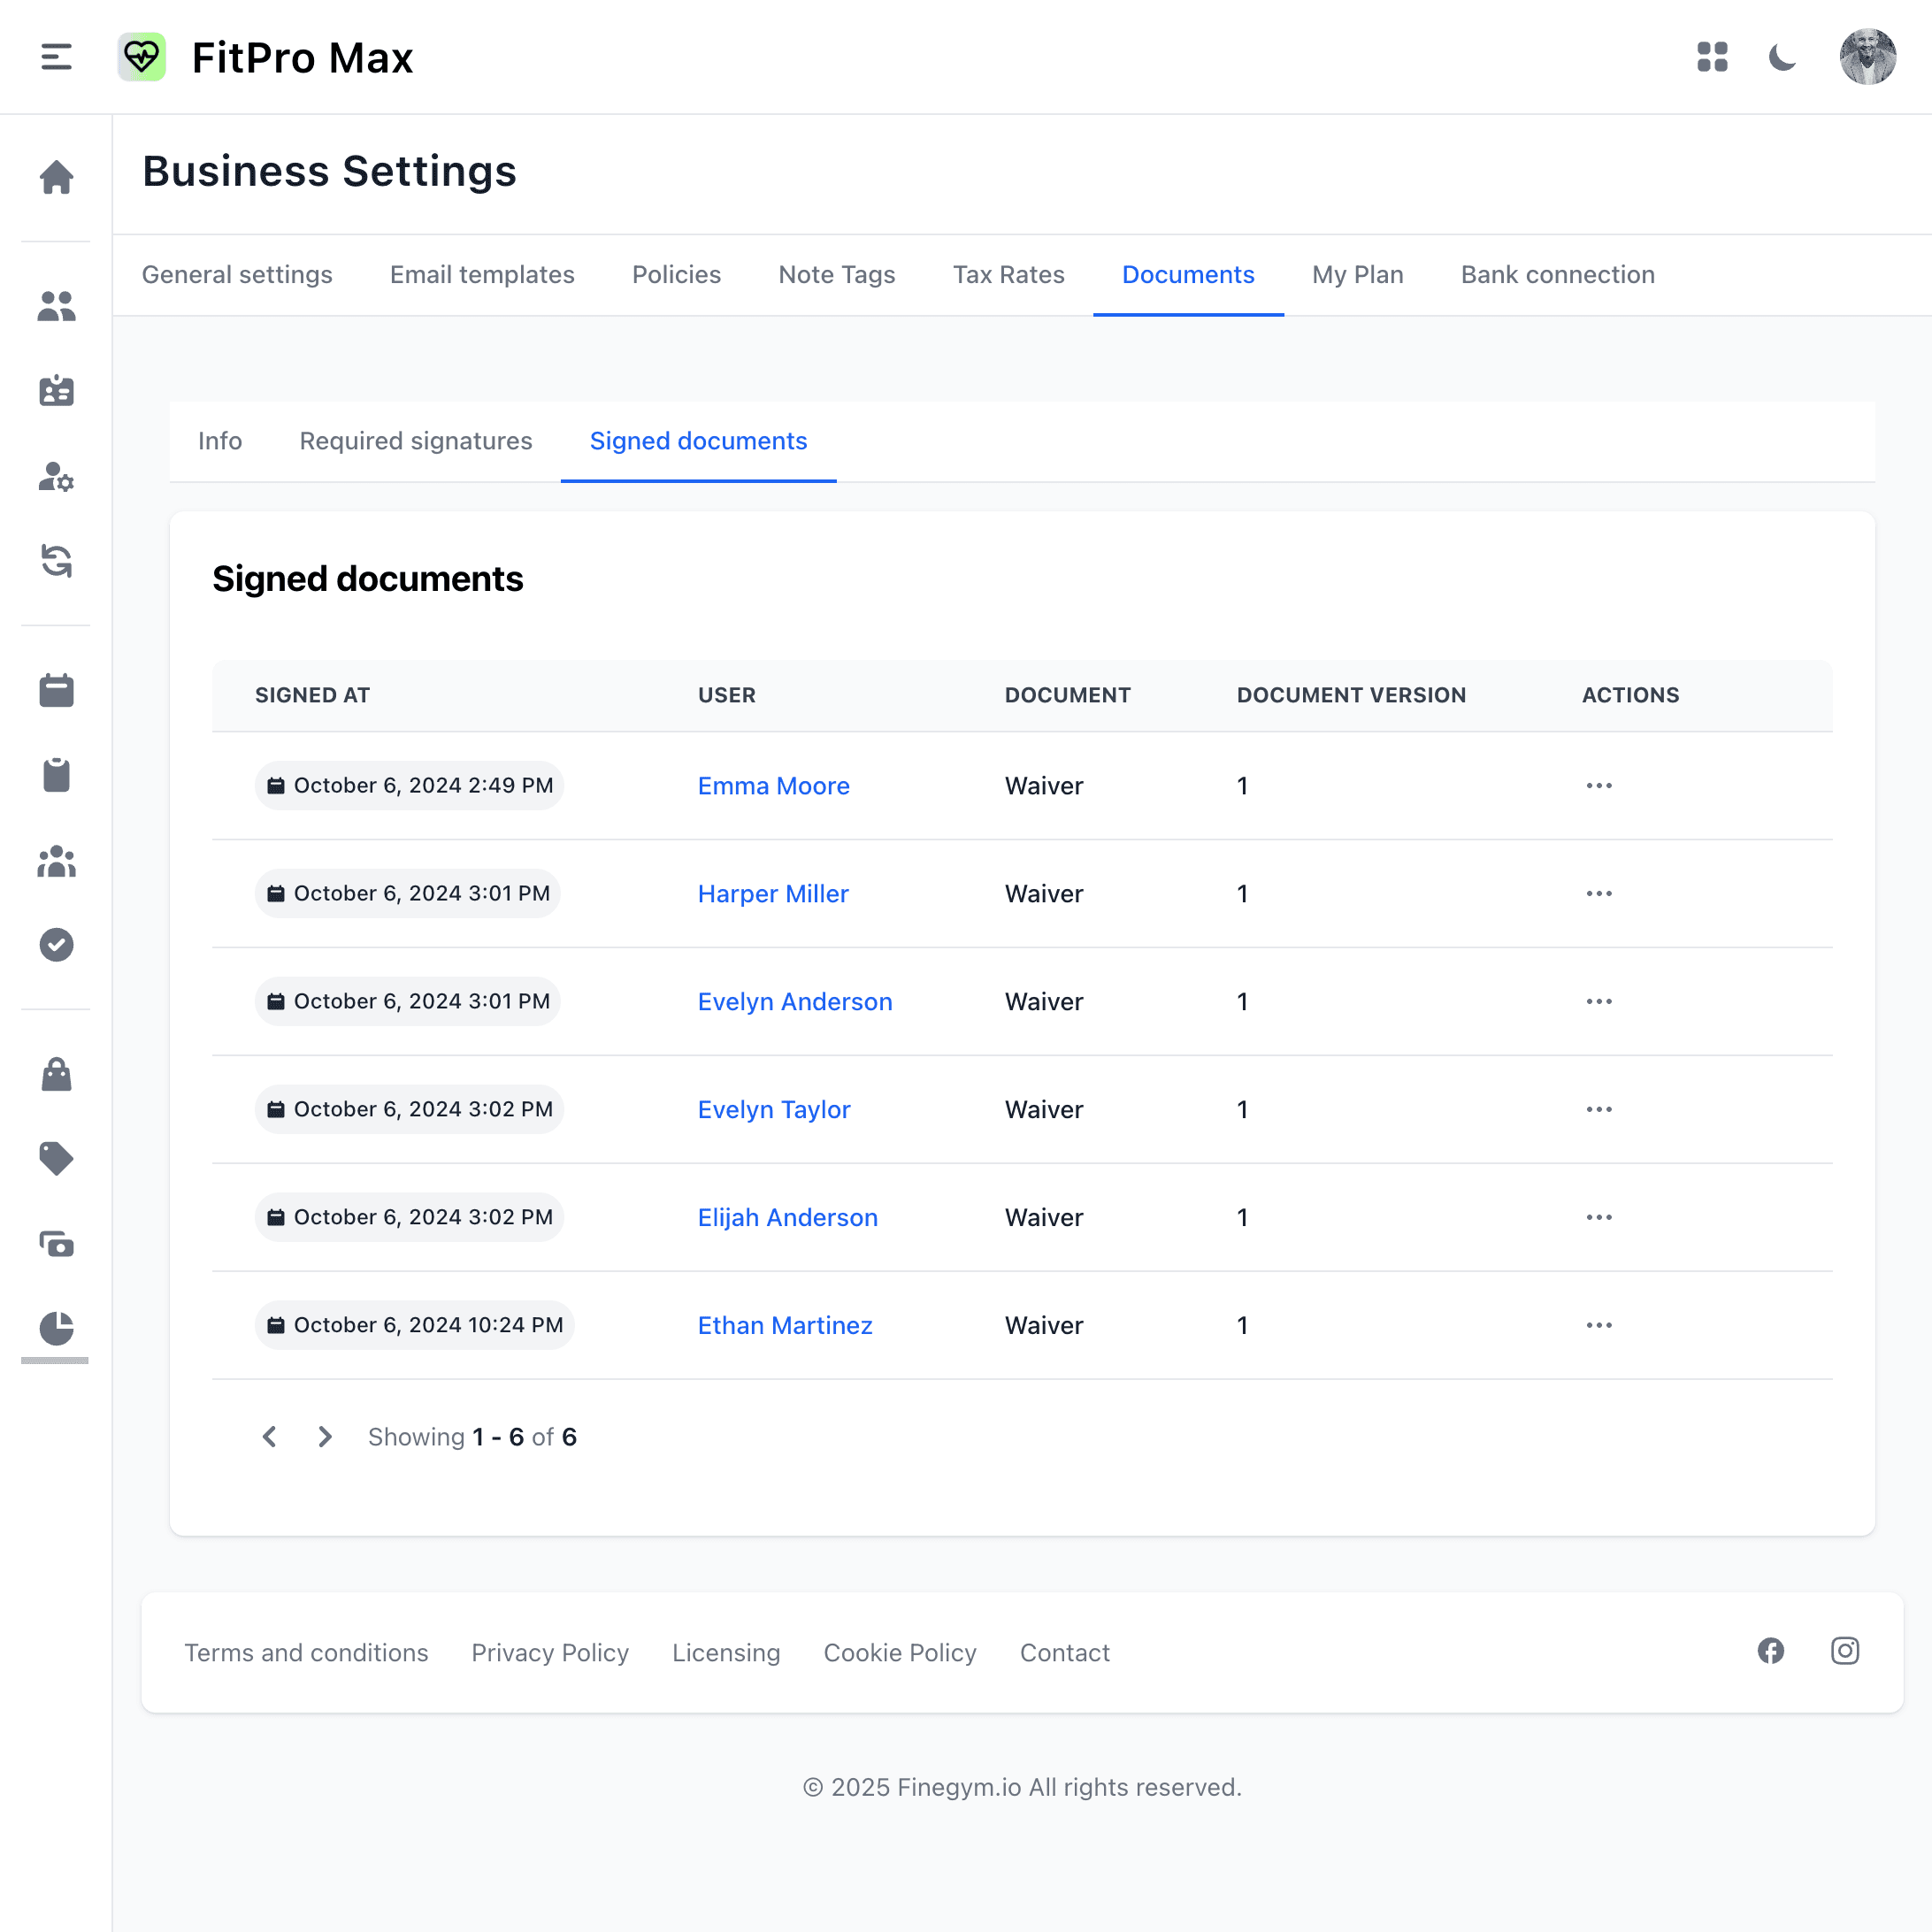Click the Privacy Policy footer link
1932x1932 pixels.
point(550,1653)
